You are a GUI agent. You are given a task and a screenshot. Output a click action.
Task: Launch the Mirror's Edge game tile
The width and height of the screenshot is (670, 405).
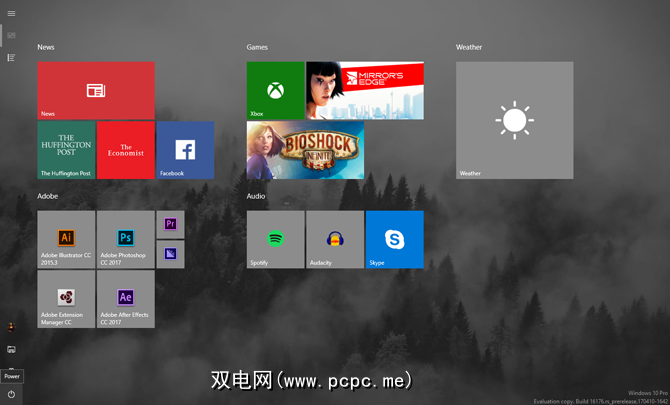[365, 90]
